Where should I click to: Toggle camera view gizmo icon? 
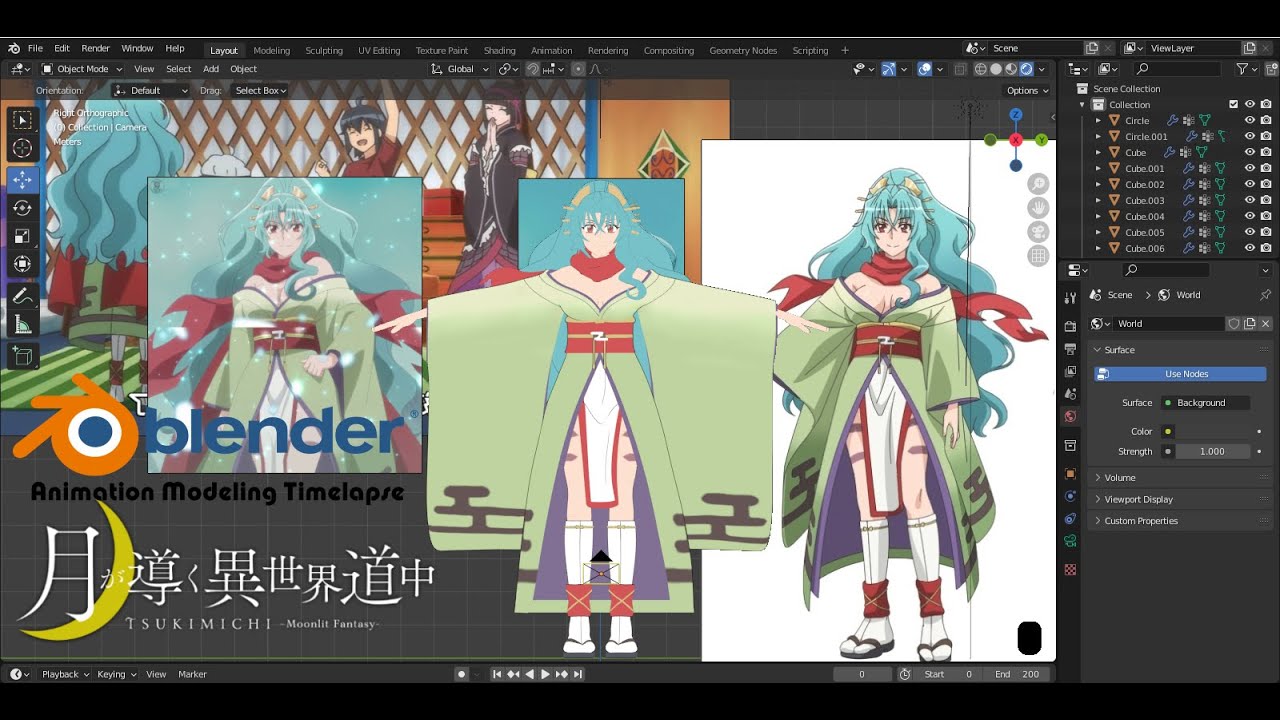click(1039, 232)
